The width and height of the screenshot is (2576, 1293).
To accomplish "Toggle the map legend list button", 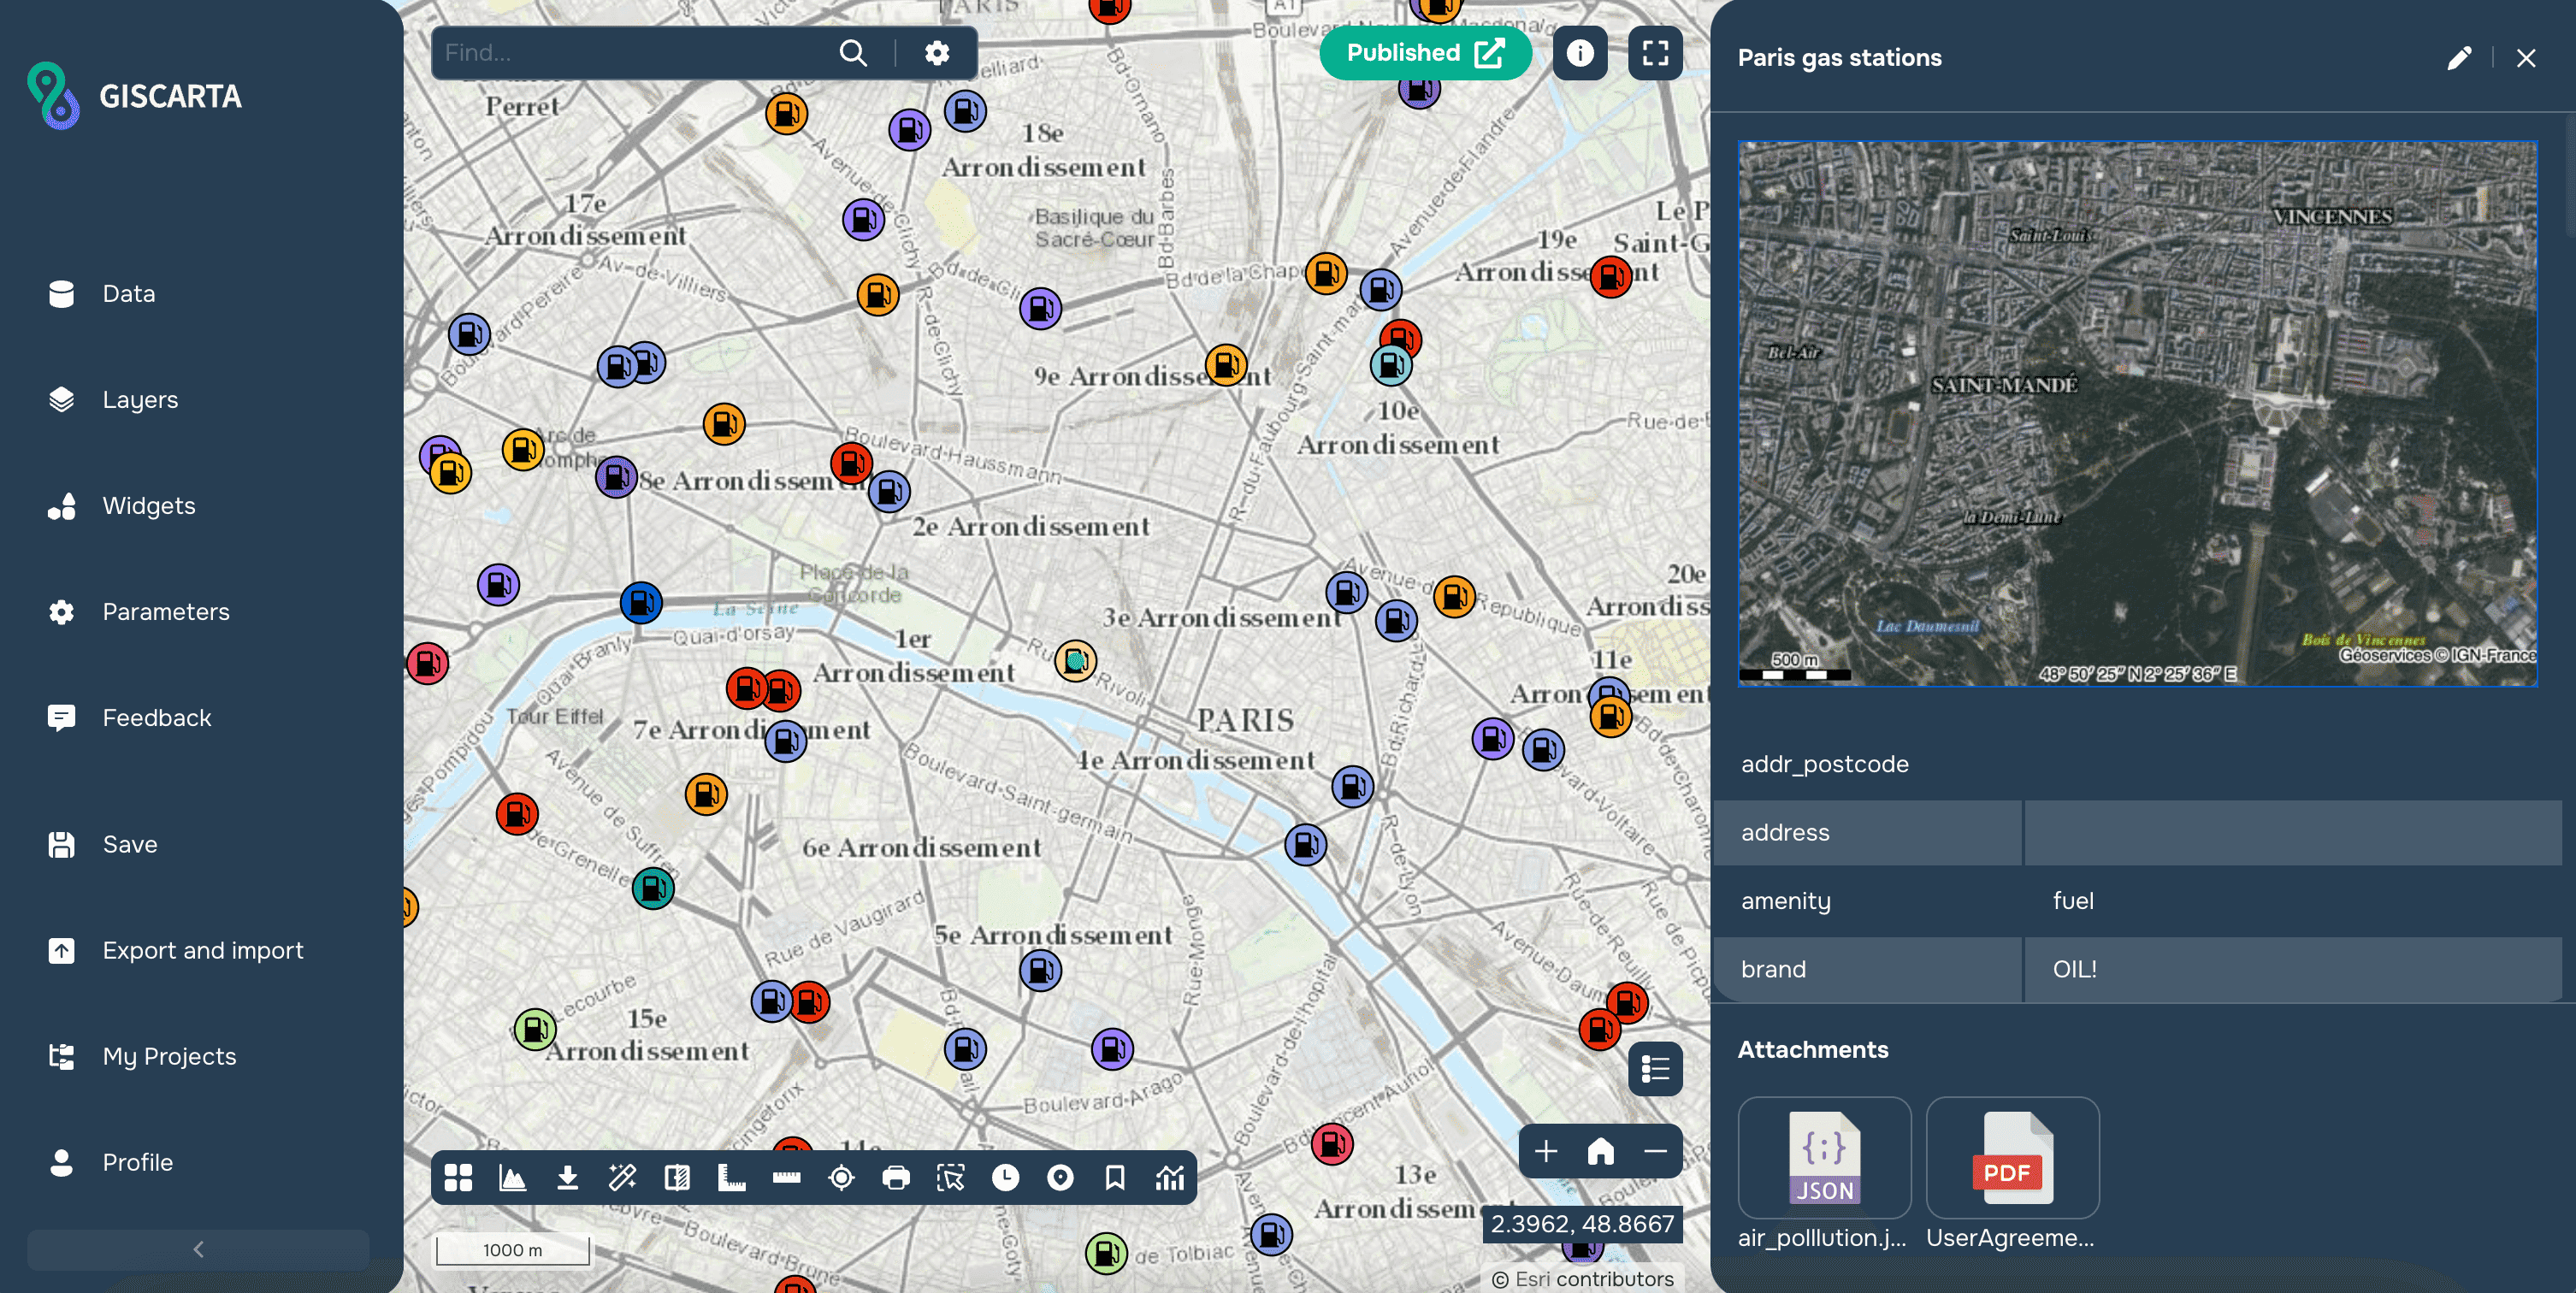I will tap(1655, 1069).
